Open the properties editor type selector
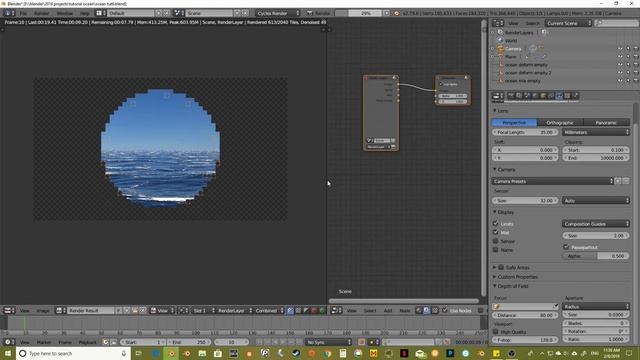 pos(498,96)
